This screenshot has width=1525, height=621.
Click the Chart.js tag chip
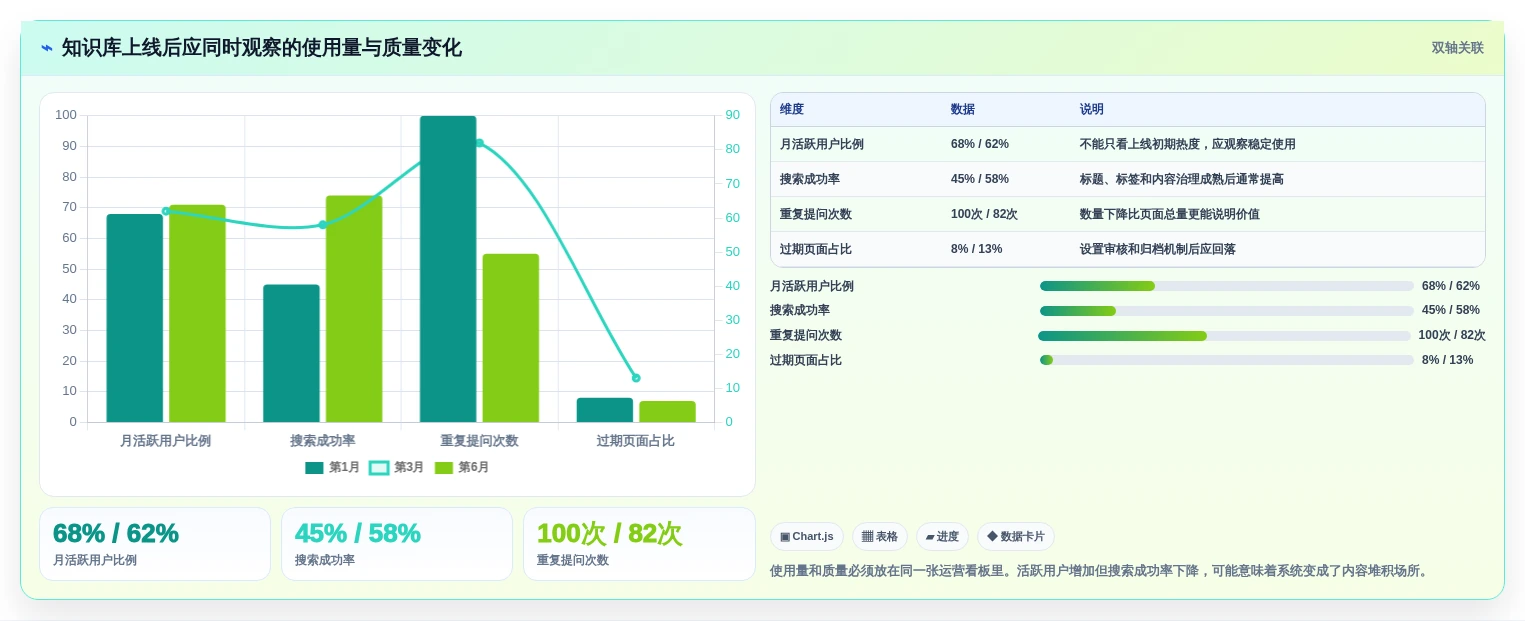[x=807, y=537]
